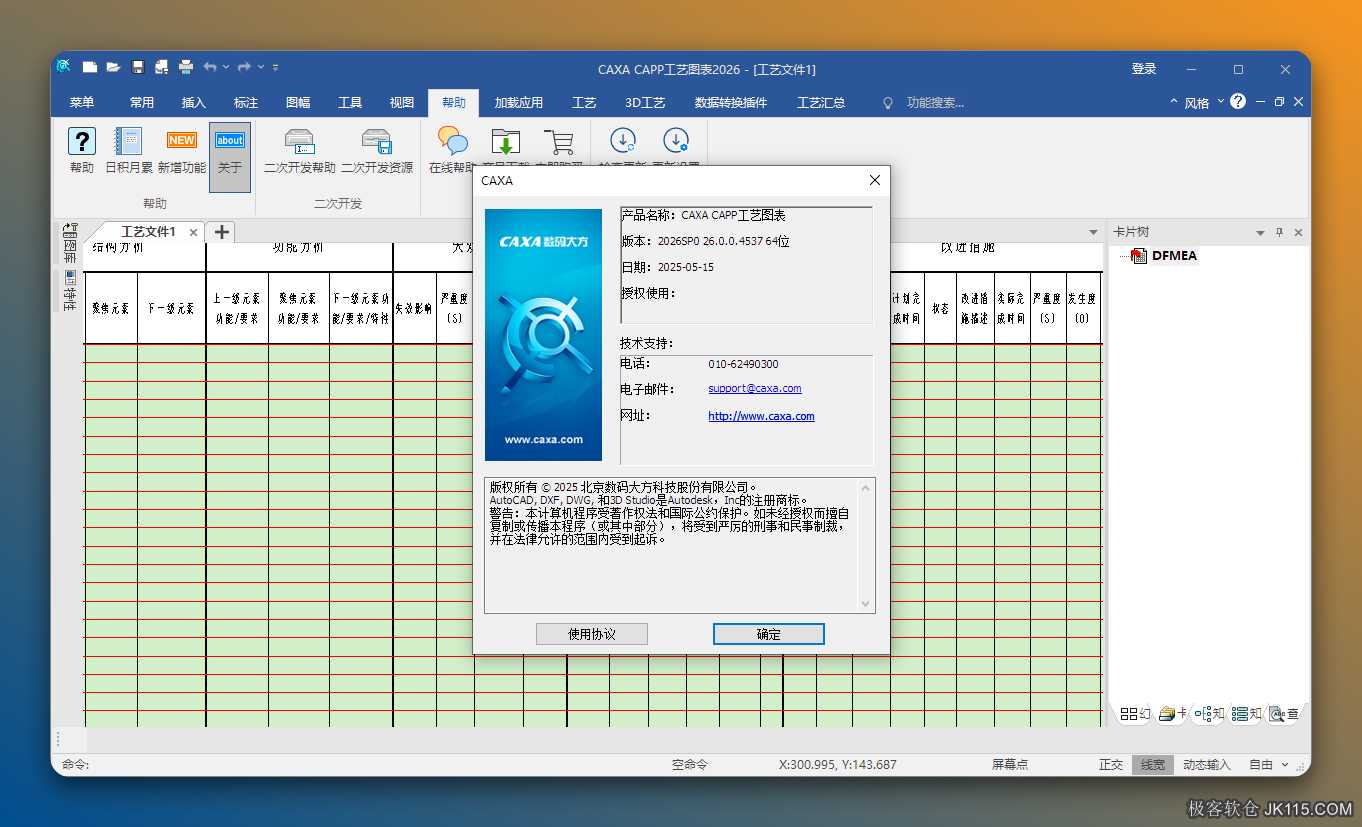Close the CAXA about dialog
1362x827 pixels.
click(x=875, y=180)
